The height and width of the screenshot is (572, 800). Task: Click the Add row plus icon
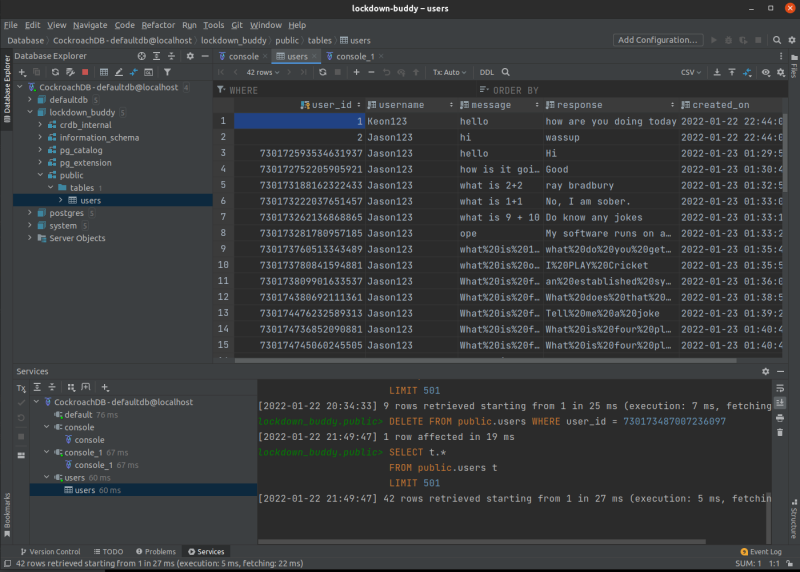coord(356,72)
